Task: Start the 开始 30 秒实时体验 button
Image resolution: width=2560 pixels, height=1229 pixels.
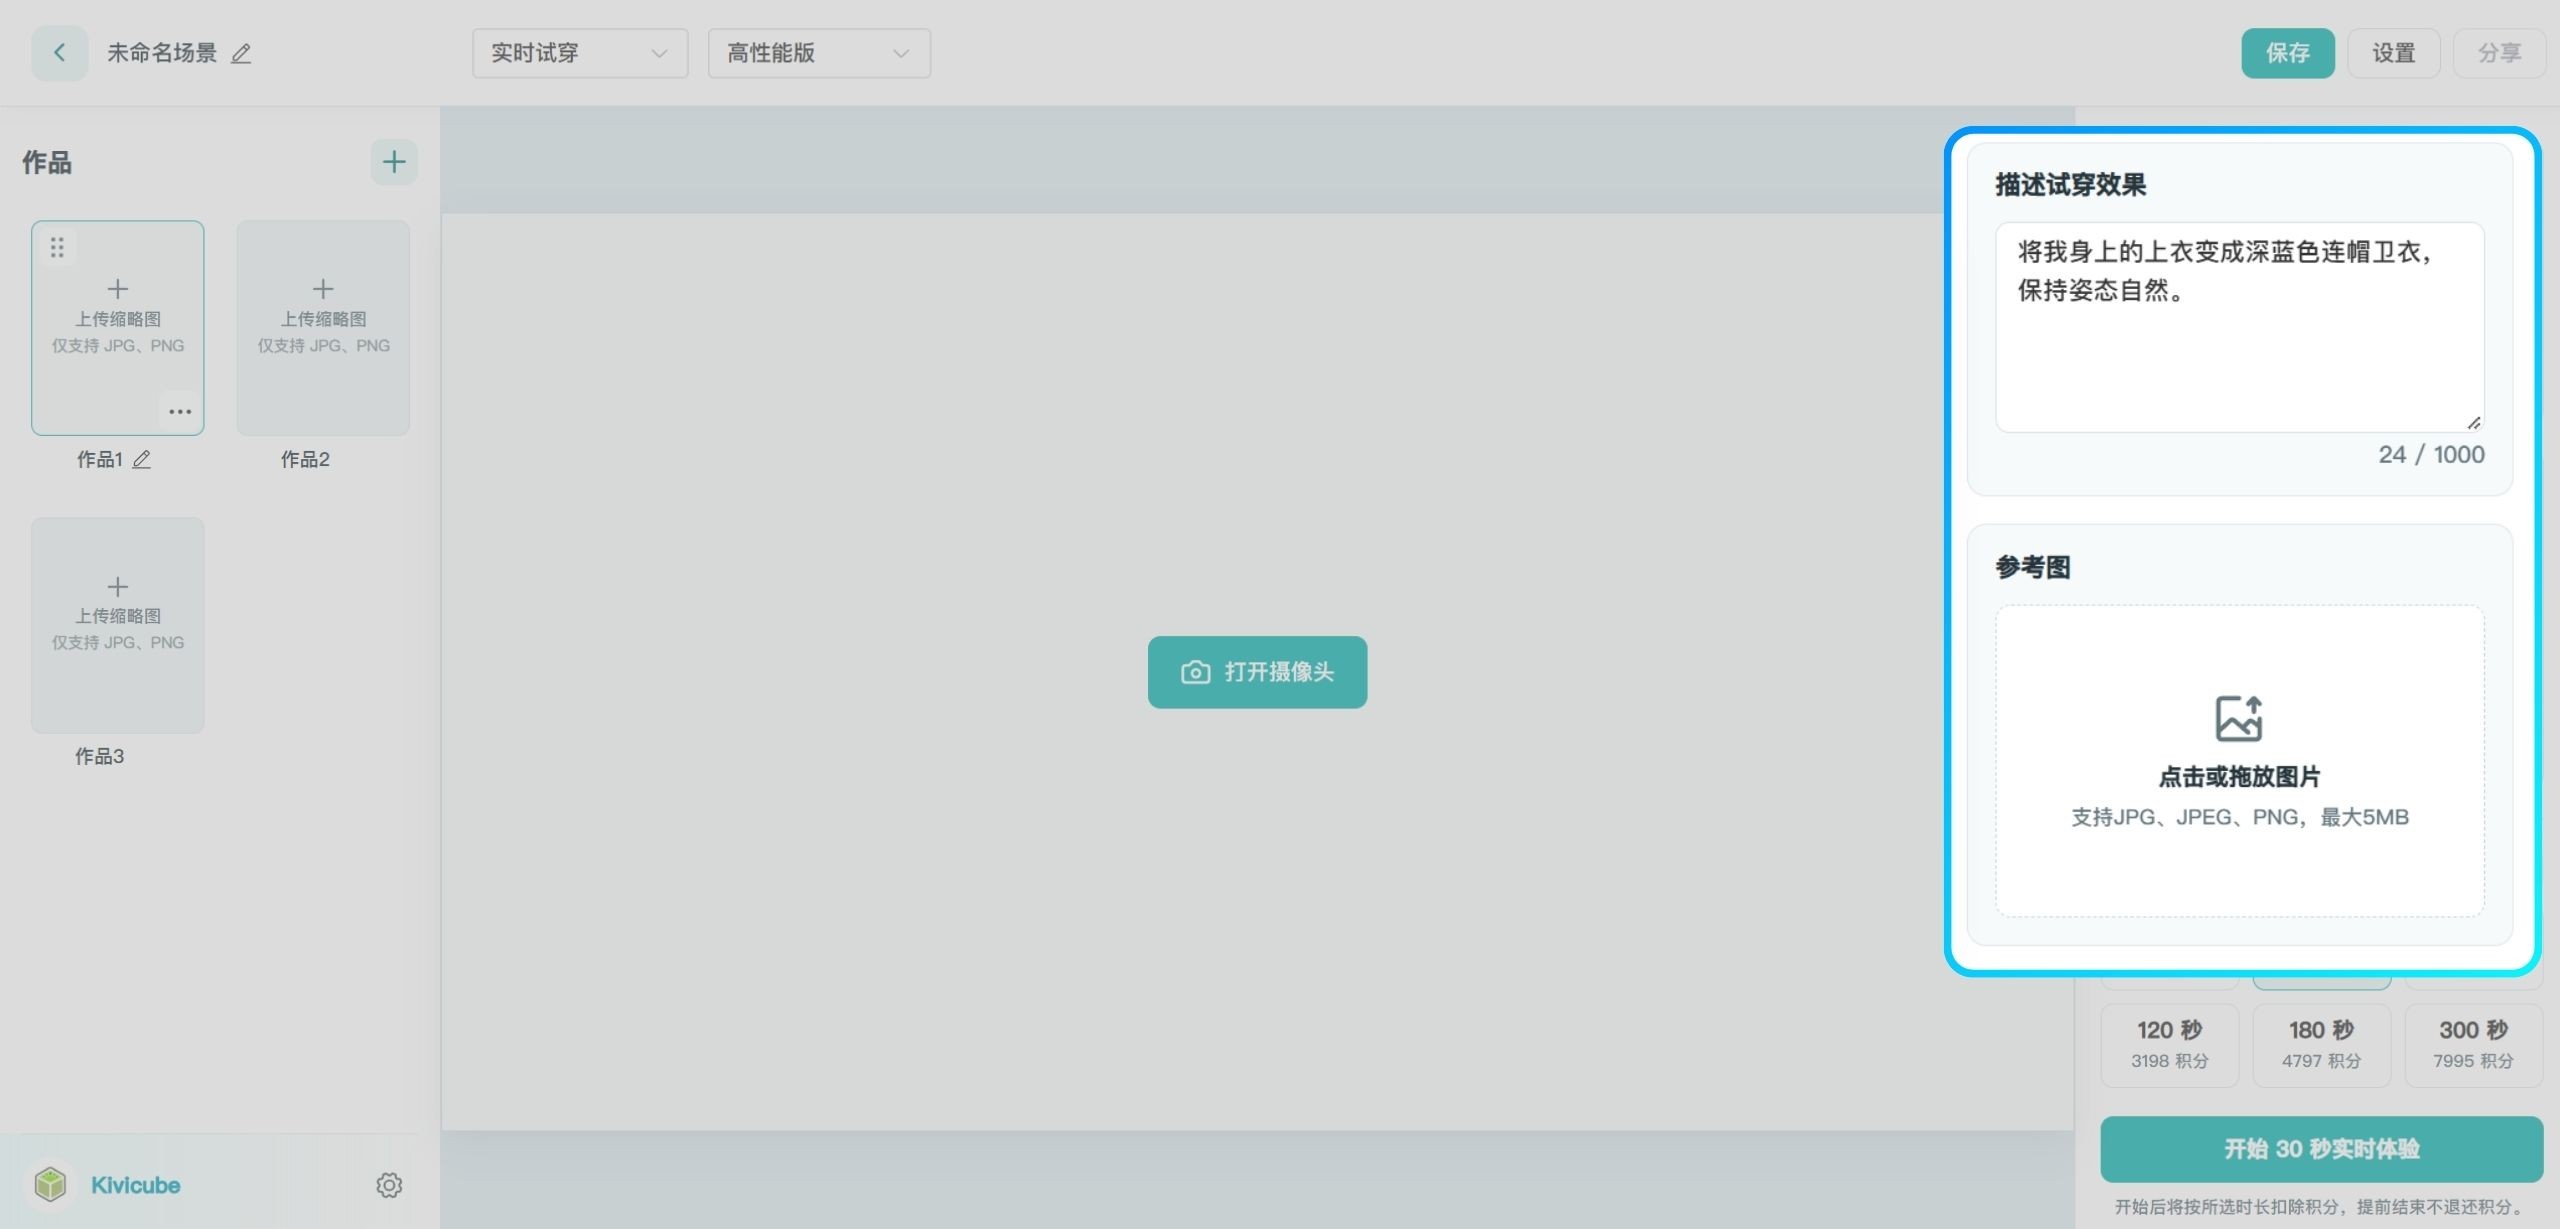Action: [x=2321, y=1149]
